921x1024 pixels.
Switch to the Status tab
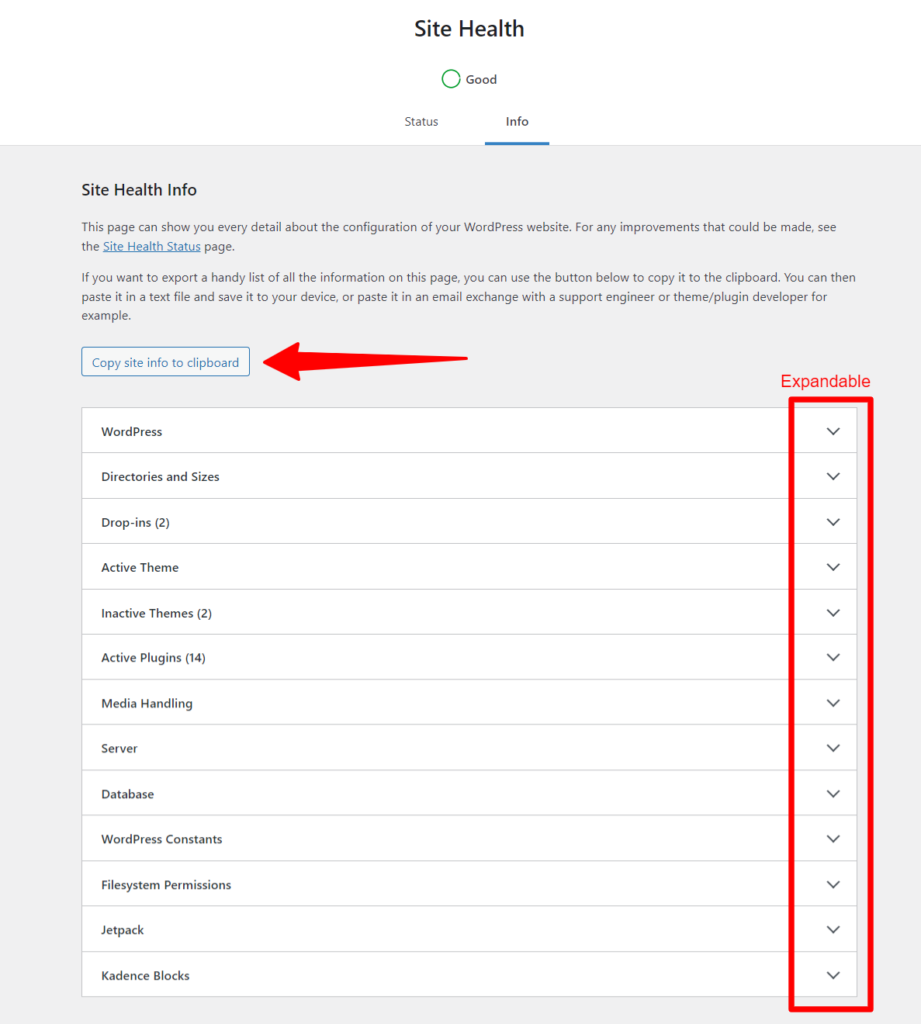coord(420,121)
